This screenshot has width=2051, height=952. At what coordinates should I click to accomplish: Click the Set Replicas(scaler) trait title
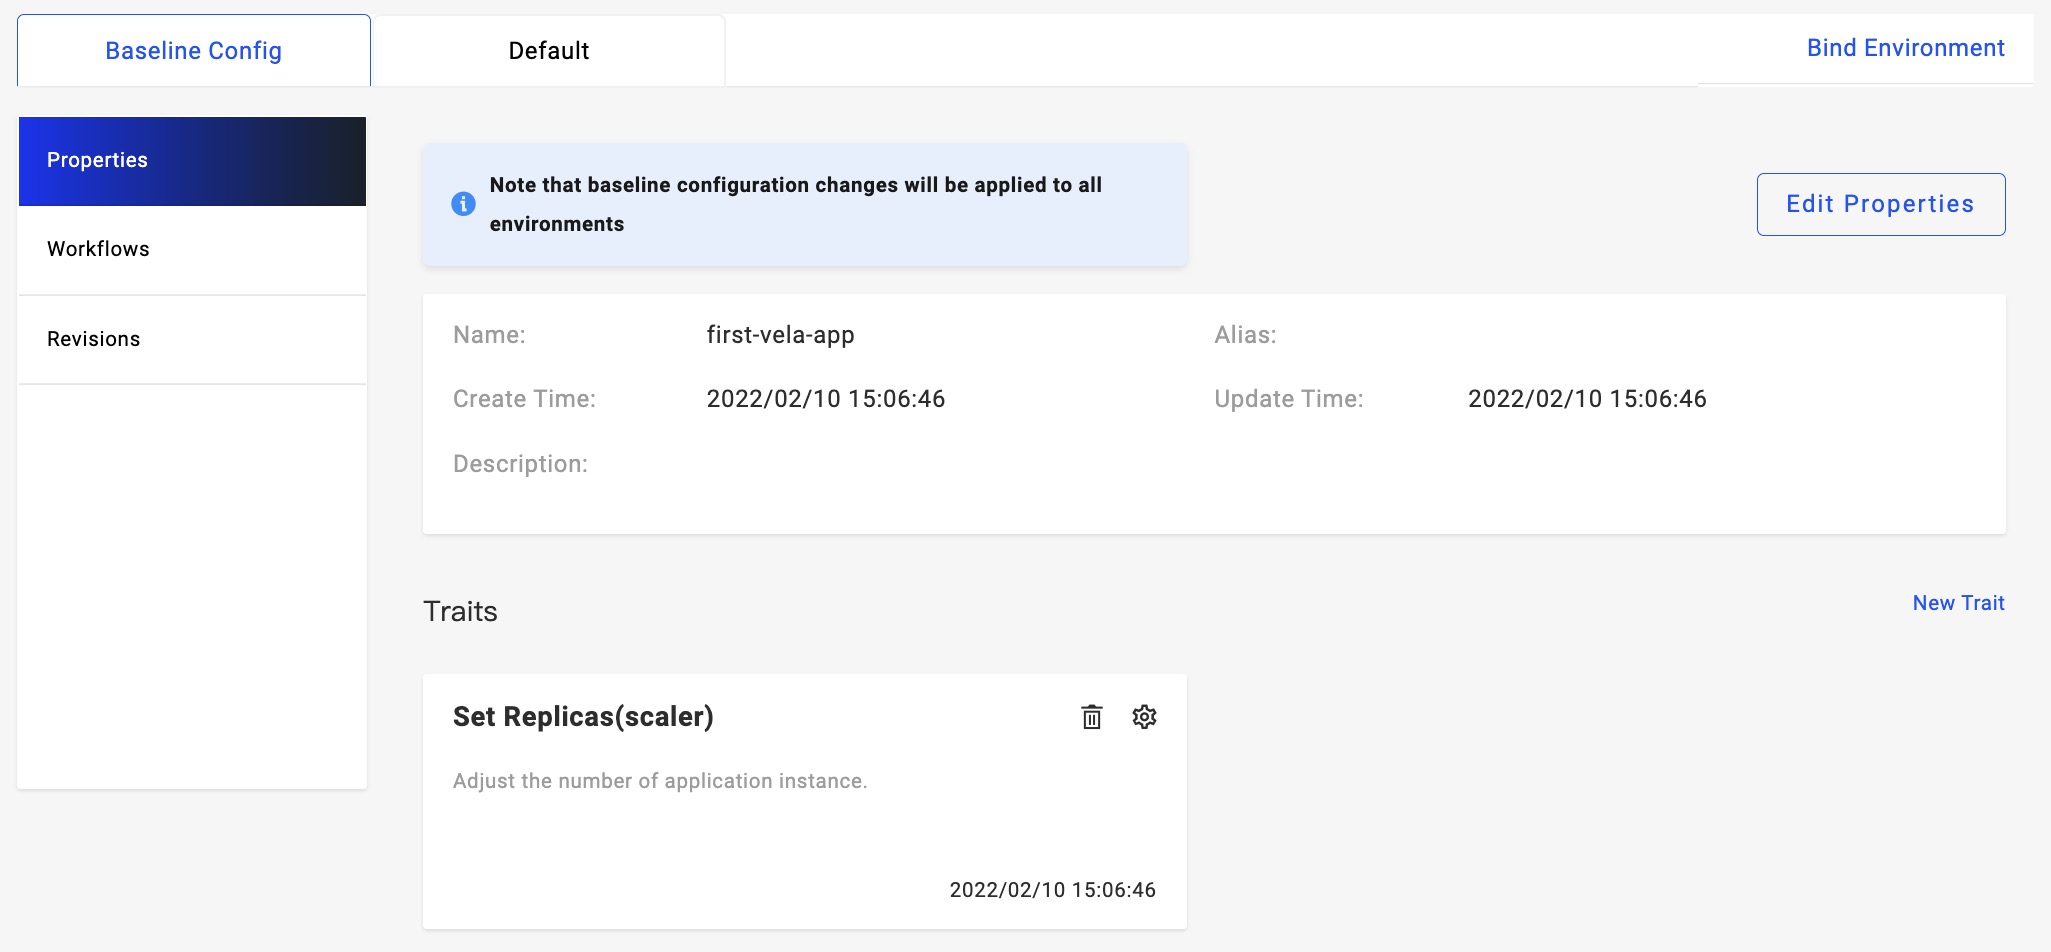tap(583, 717)
